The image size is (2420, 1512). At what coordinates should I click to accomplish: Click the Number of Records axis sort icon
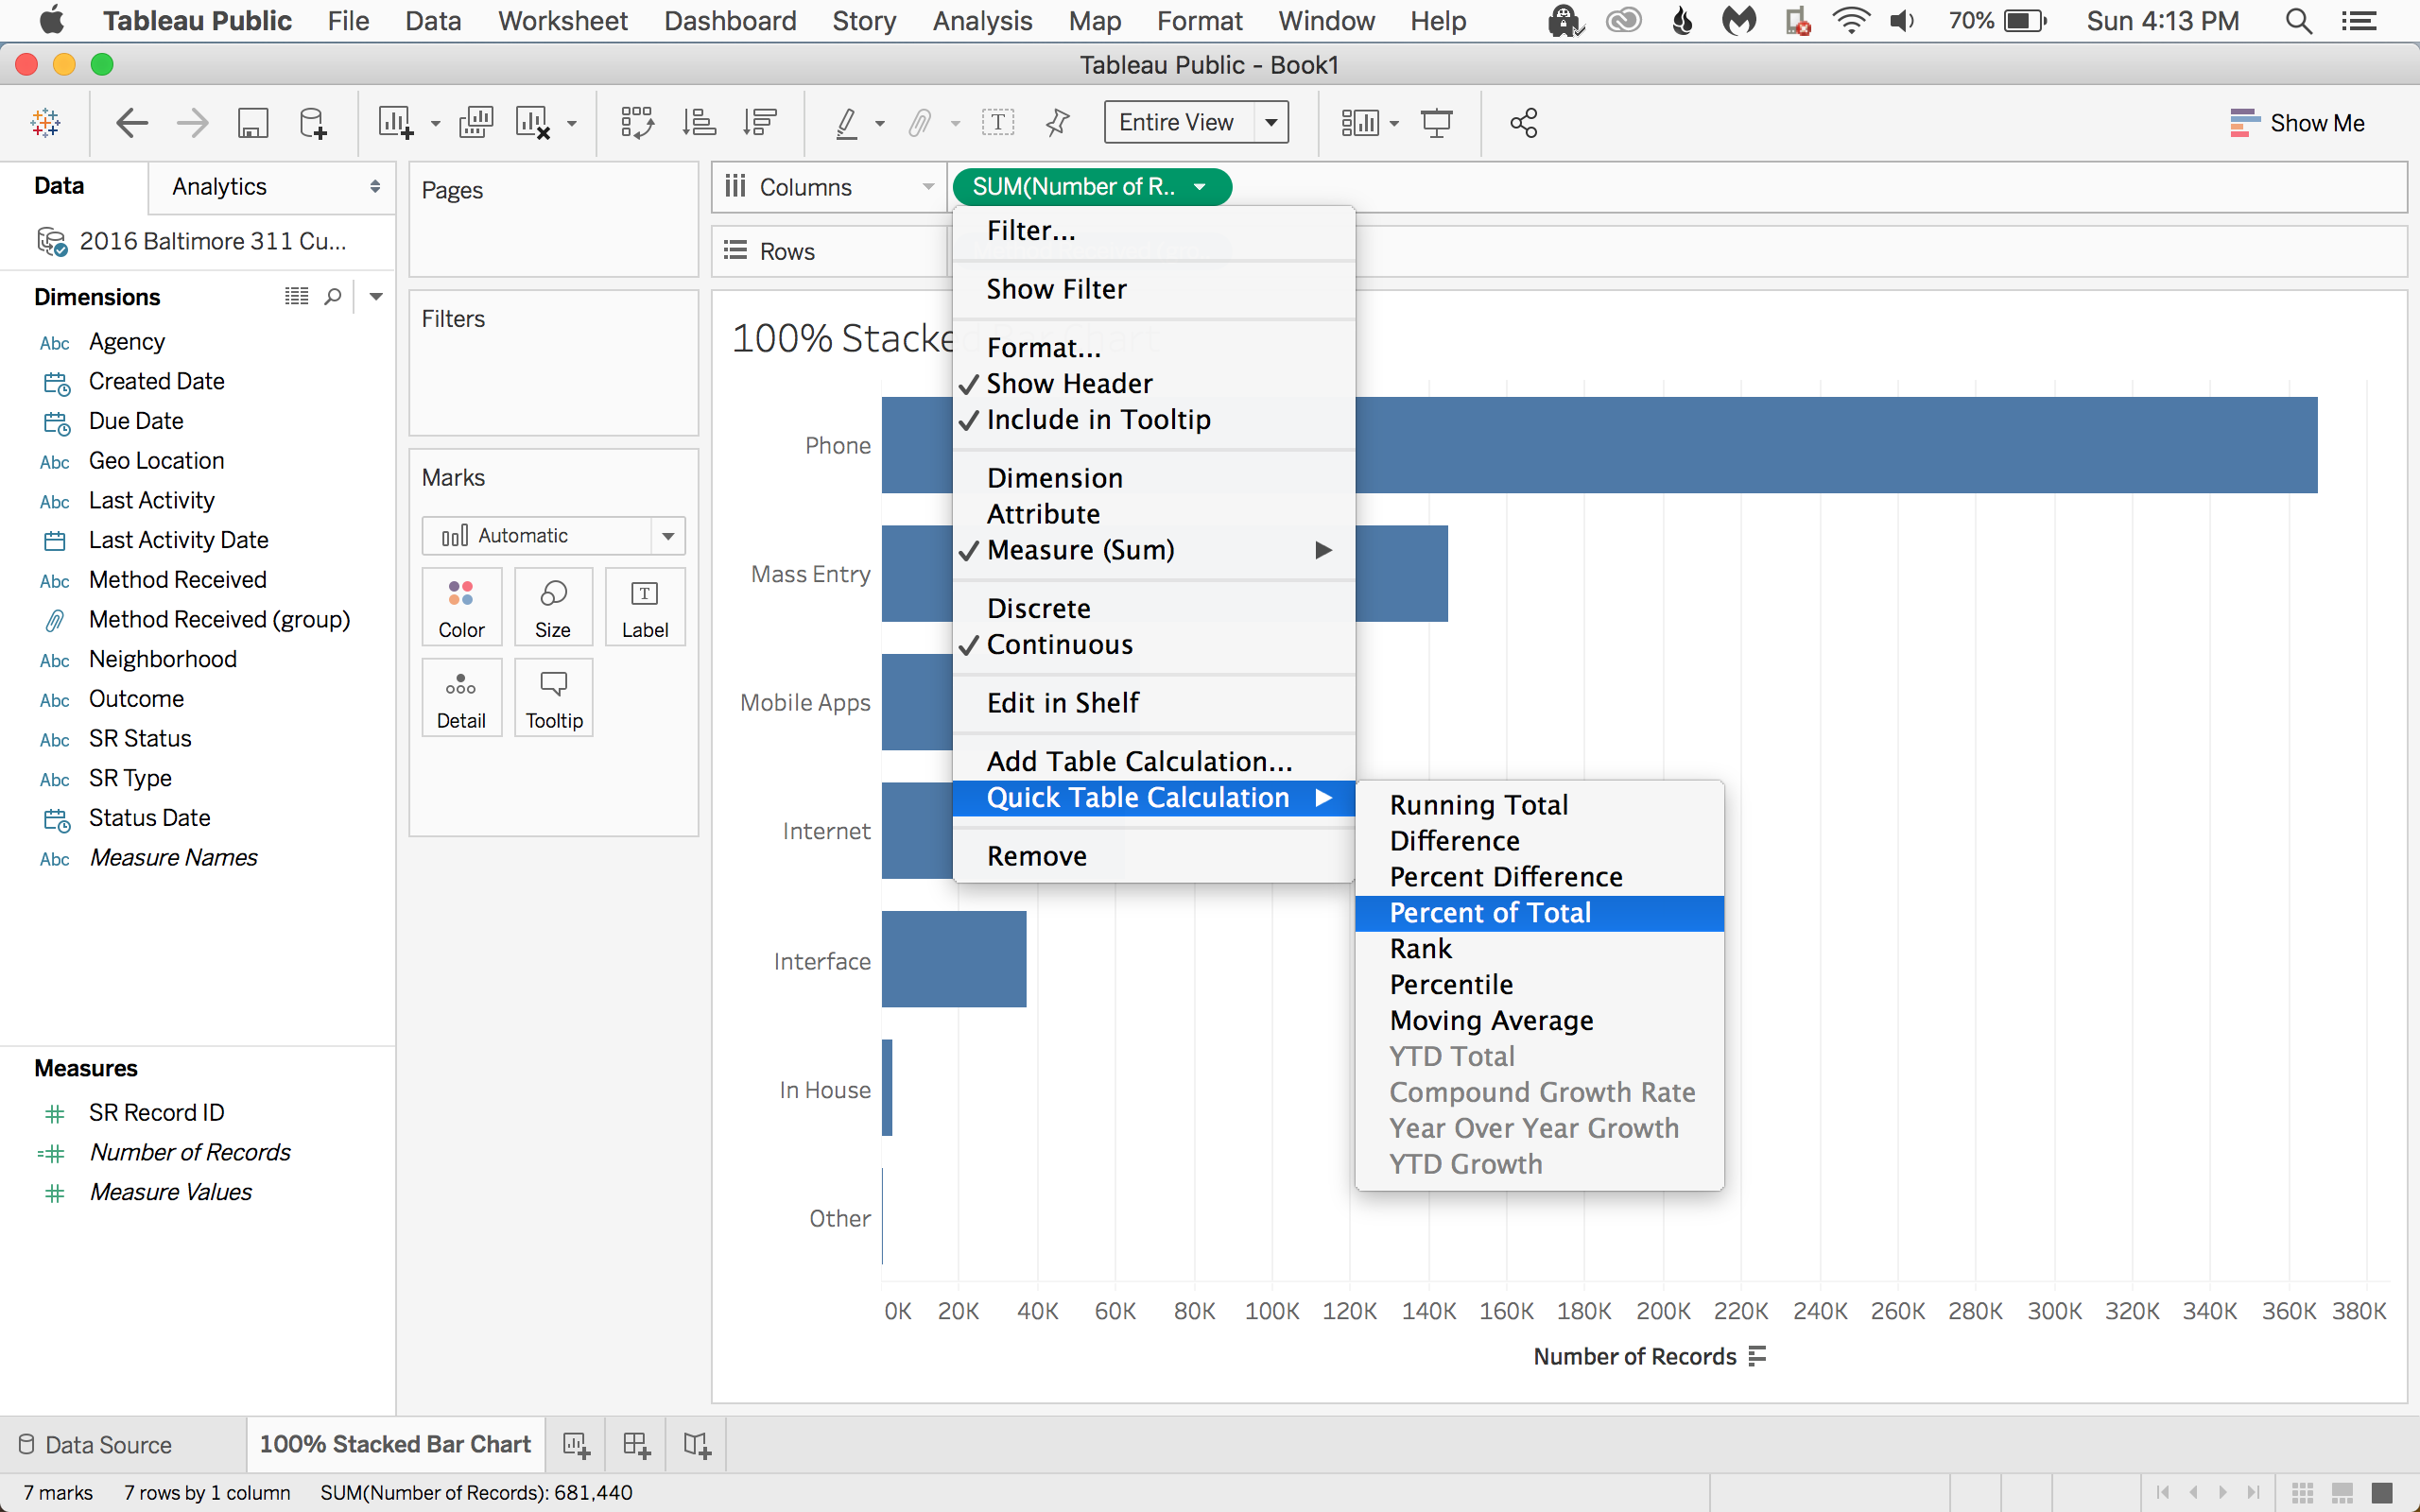1757,1357
